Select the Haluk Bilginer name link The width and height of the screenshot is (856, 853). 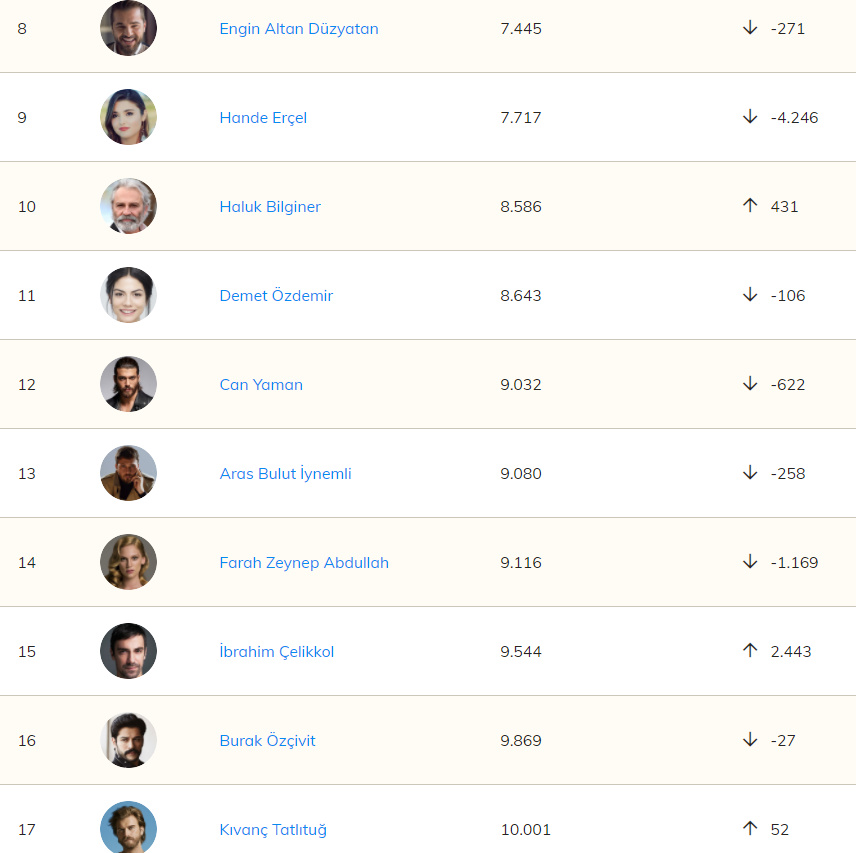point(270,207)
